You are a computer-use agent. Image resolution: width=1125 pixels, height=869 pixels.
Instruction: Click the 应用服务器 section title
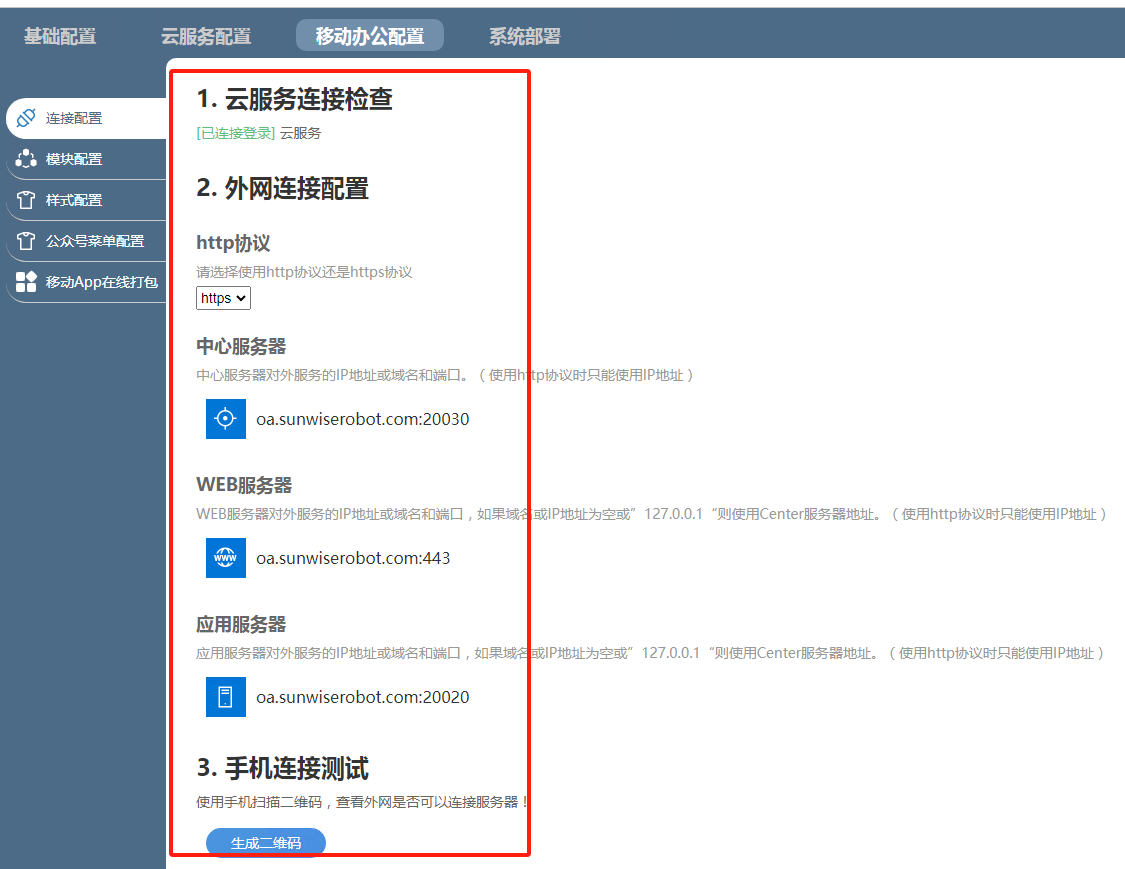pyautogui.click(x=241, y=624)
